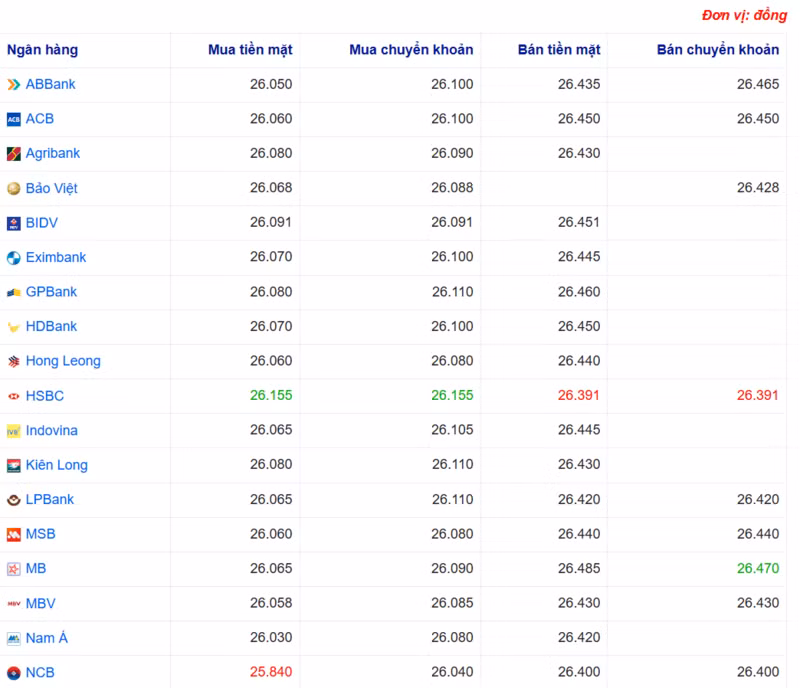This screenshot has width=800, height=688.
Task: Click the Eximbank globe logo icon
Action: click(x=14, y=257)
